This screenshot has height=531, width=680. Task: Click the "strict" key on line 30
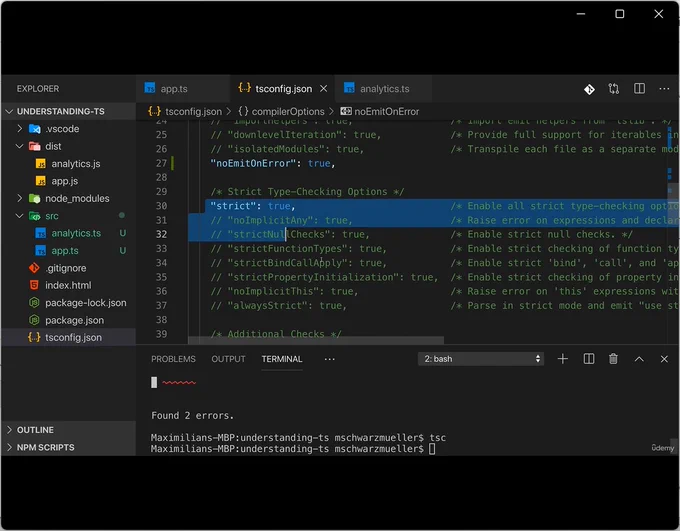click(233, 206)
